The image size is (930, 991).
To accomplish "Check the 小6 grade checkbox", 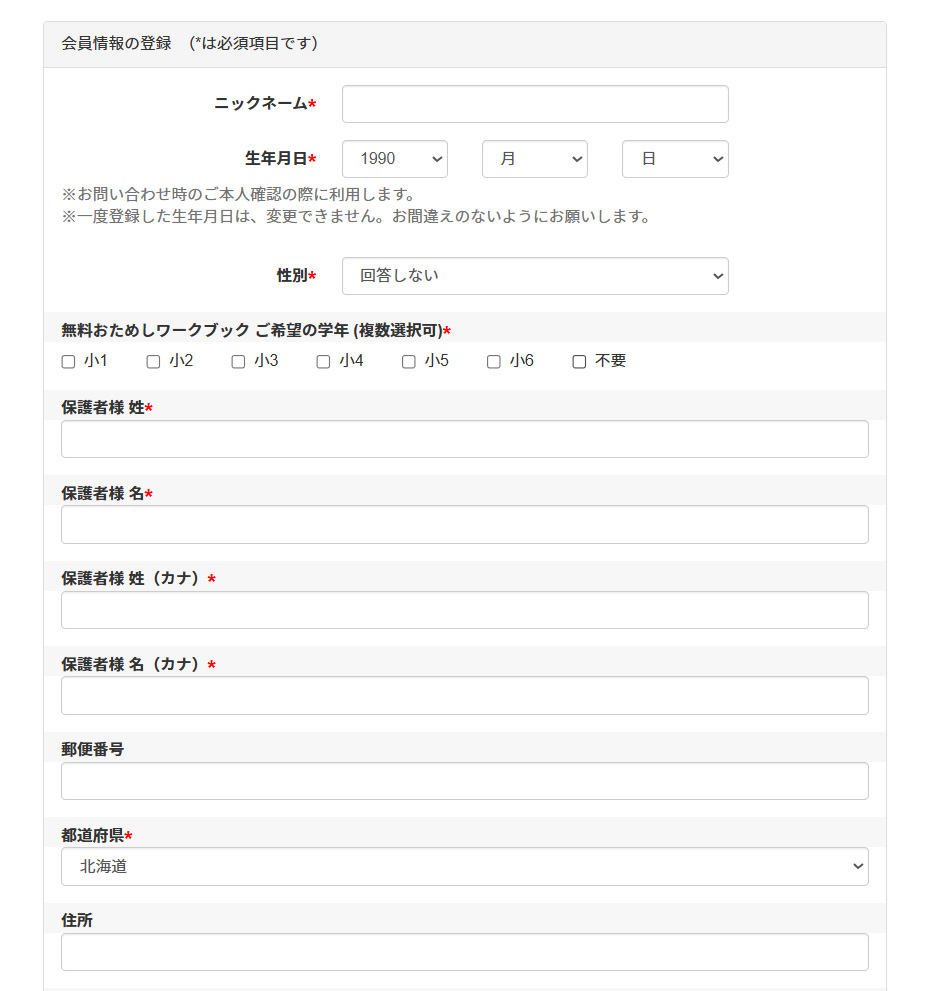I will 493,361.
